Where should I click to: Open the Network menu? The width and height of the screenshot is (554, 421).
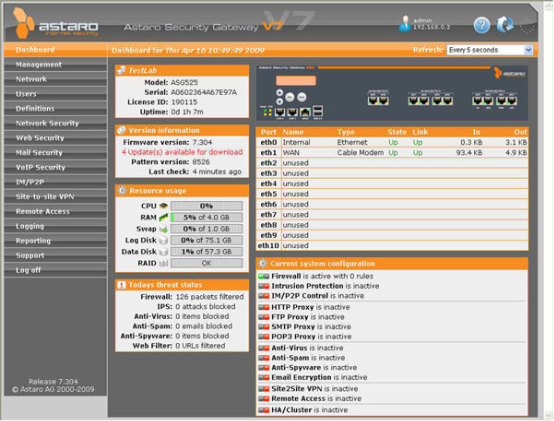tap(55, 79)
